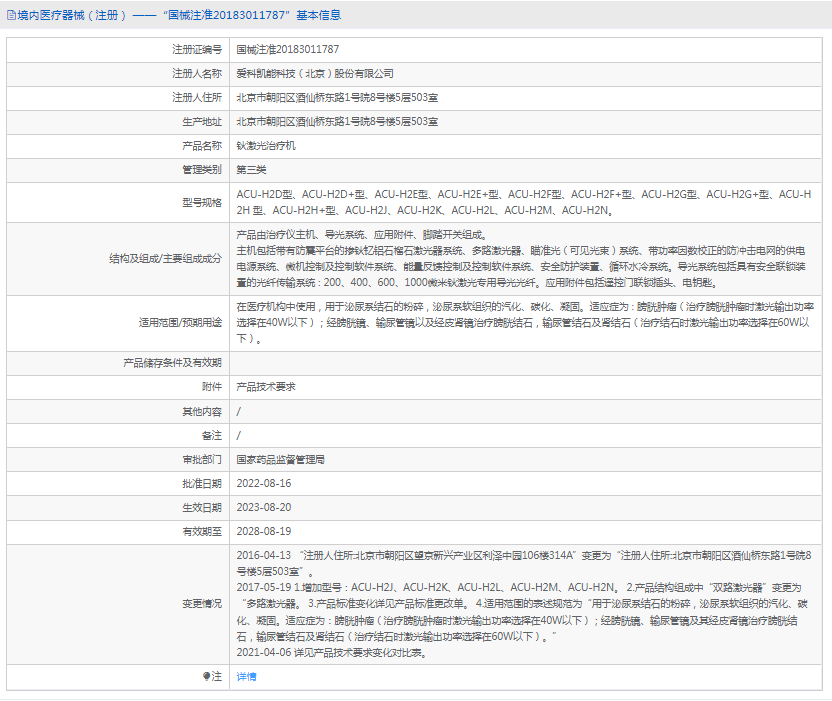Screen dimensions: 832x701
Task: Click the 型号规格 label
Action: tap(202, 202)
